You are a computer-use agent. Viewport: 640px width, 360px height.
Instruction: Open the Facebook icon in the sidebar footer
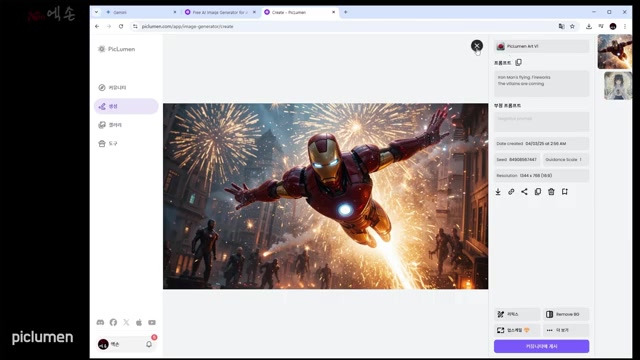coord(113,322)
